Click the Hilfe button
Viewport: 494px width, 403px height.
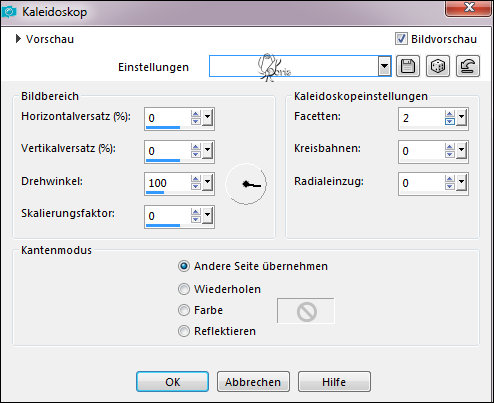point(334,382)
